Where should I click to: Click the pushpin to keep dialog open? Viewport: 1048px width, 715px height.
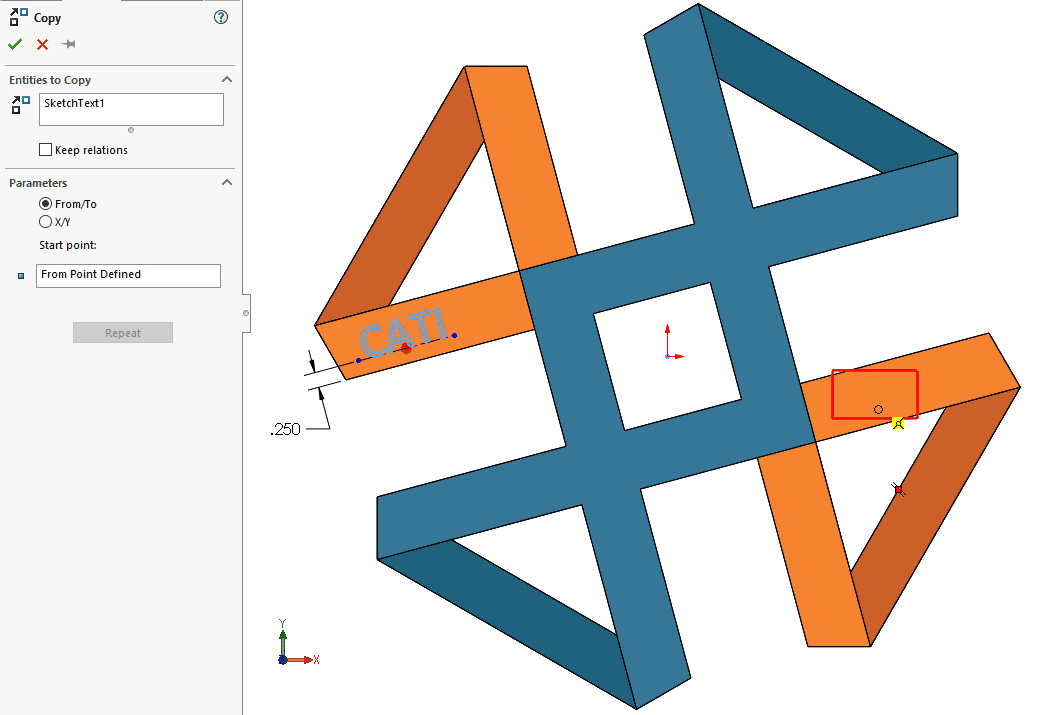click(x=68, y=44)
